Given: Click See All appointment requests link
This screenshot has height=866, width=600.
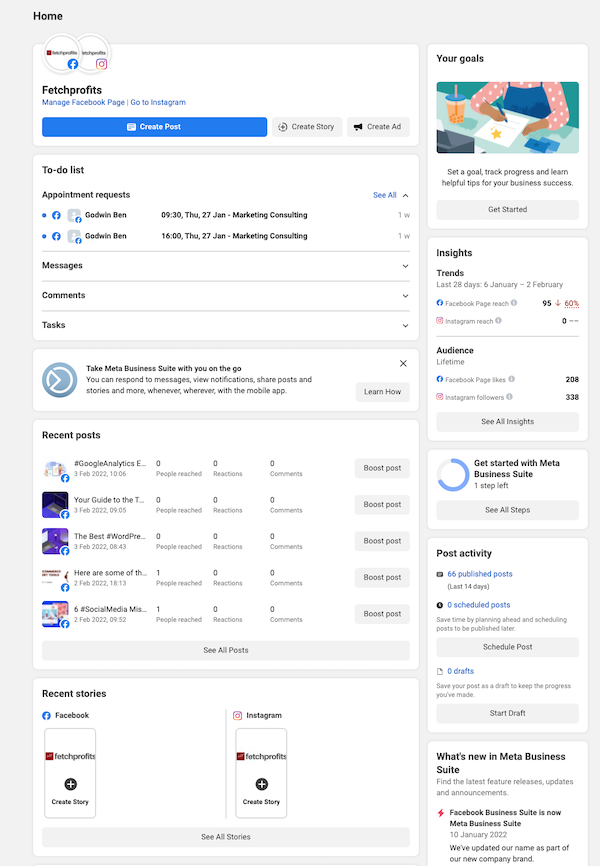Looking at the screenshot, I should [x=385, y=195].
